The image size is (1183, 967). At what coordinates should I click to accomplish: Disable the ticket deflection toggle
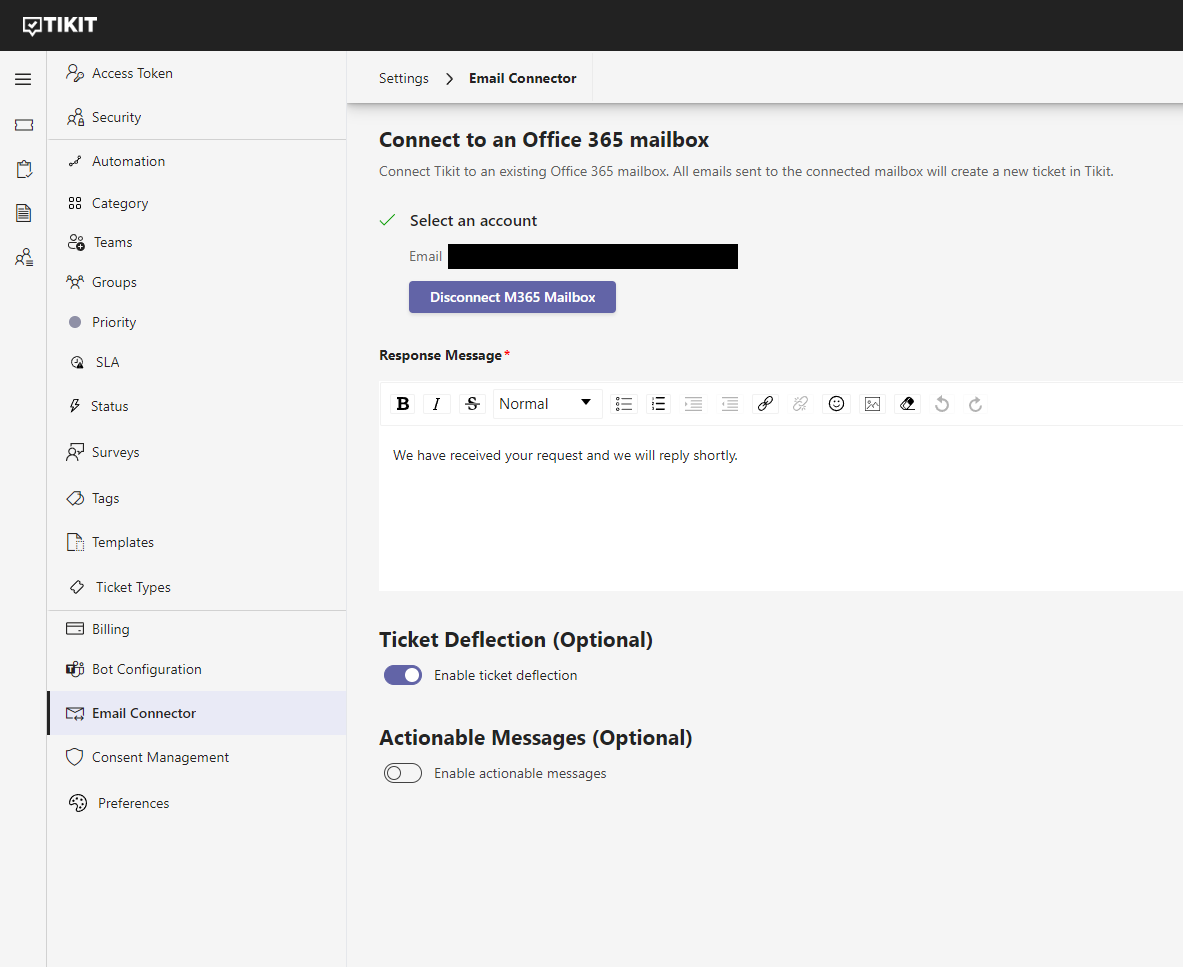(403, 675)
